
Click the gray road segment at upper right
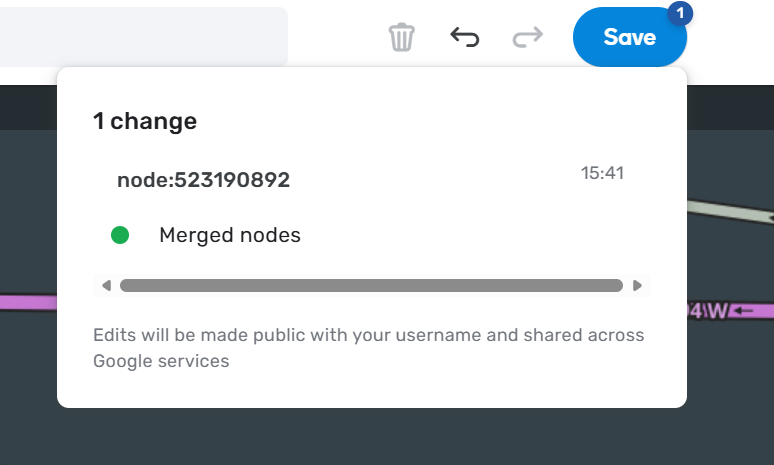(x=730, y=211)
